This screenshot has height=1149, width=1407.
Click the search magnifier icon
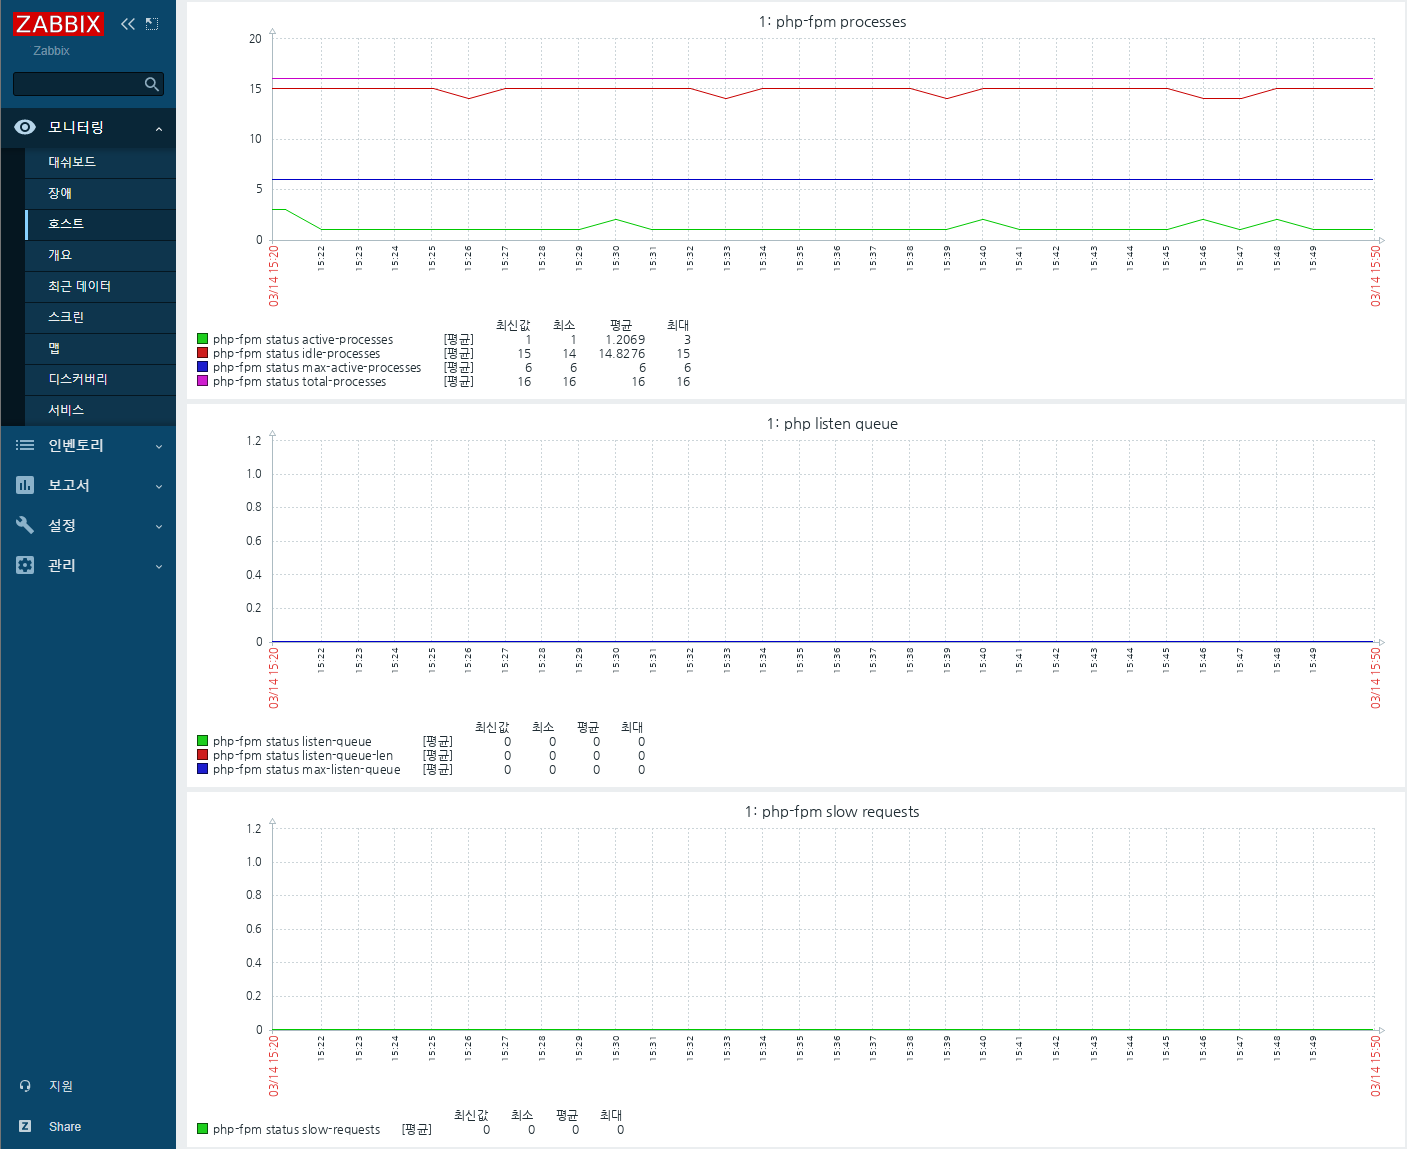(x=151, y=84)
